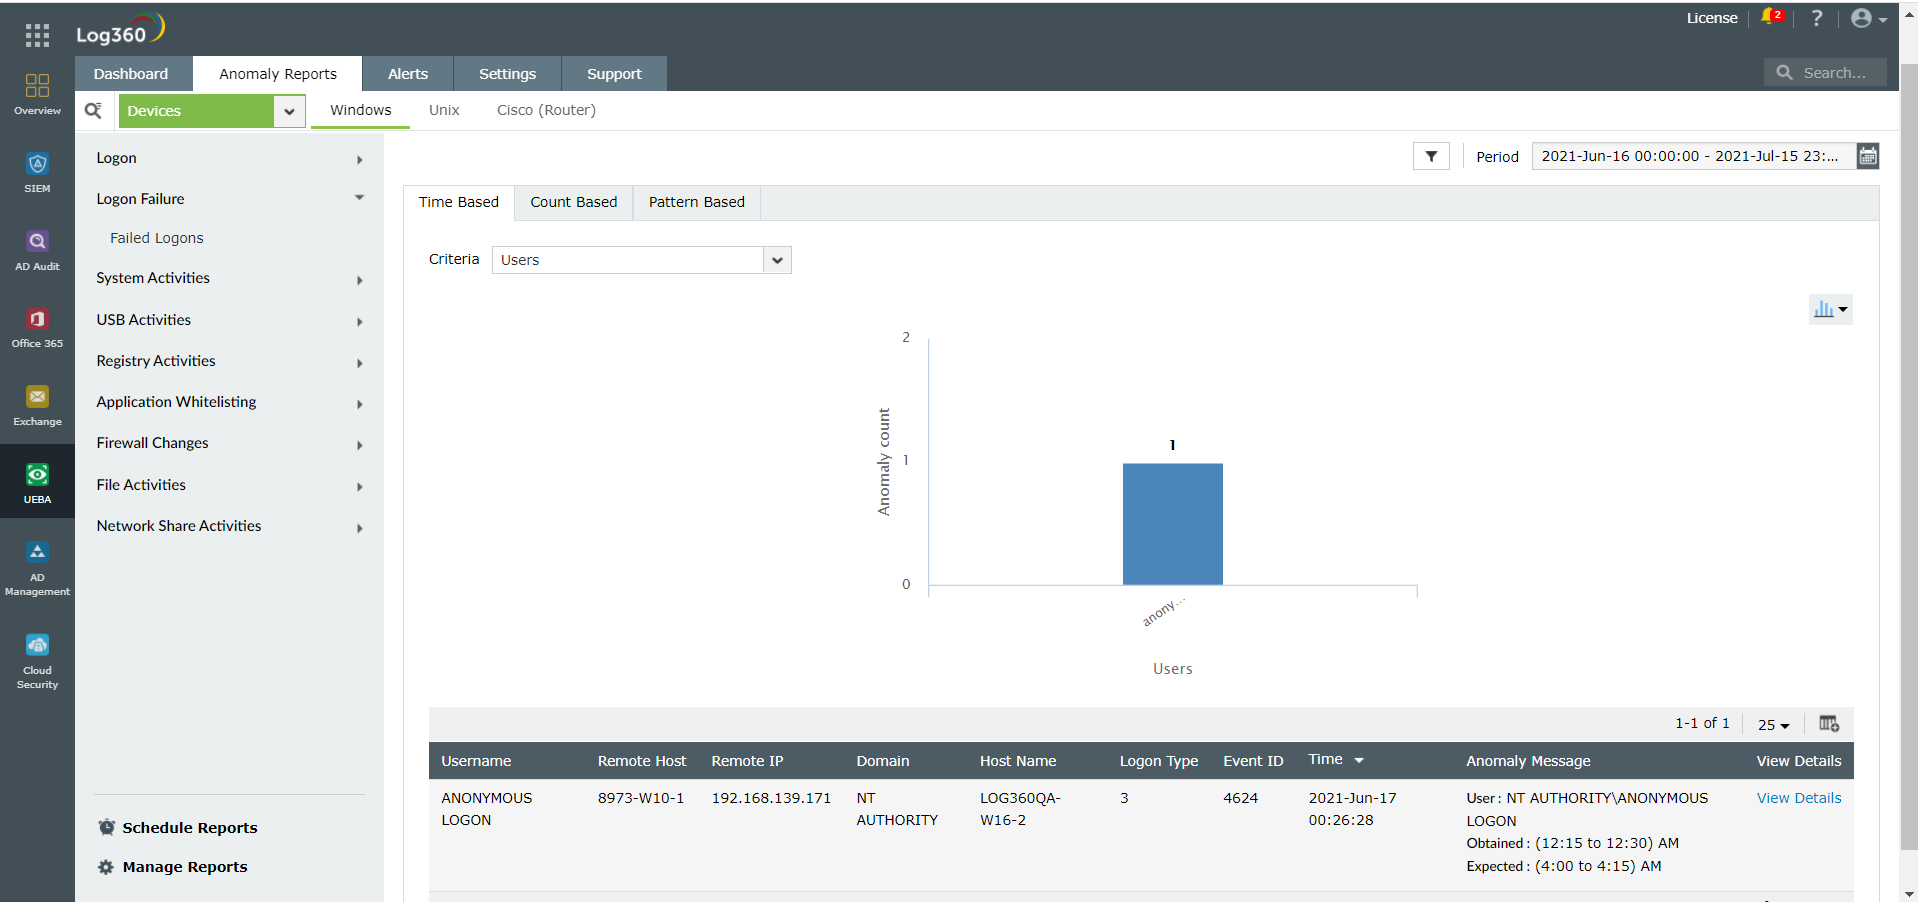The image size is (1918, 902).
Task: Switch to the Dashboard tab
Action: (x=131, y=74)
